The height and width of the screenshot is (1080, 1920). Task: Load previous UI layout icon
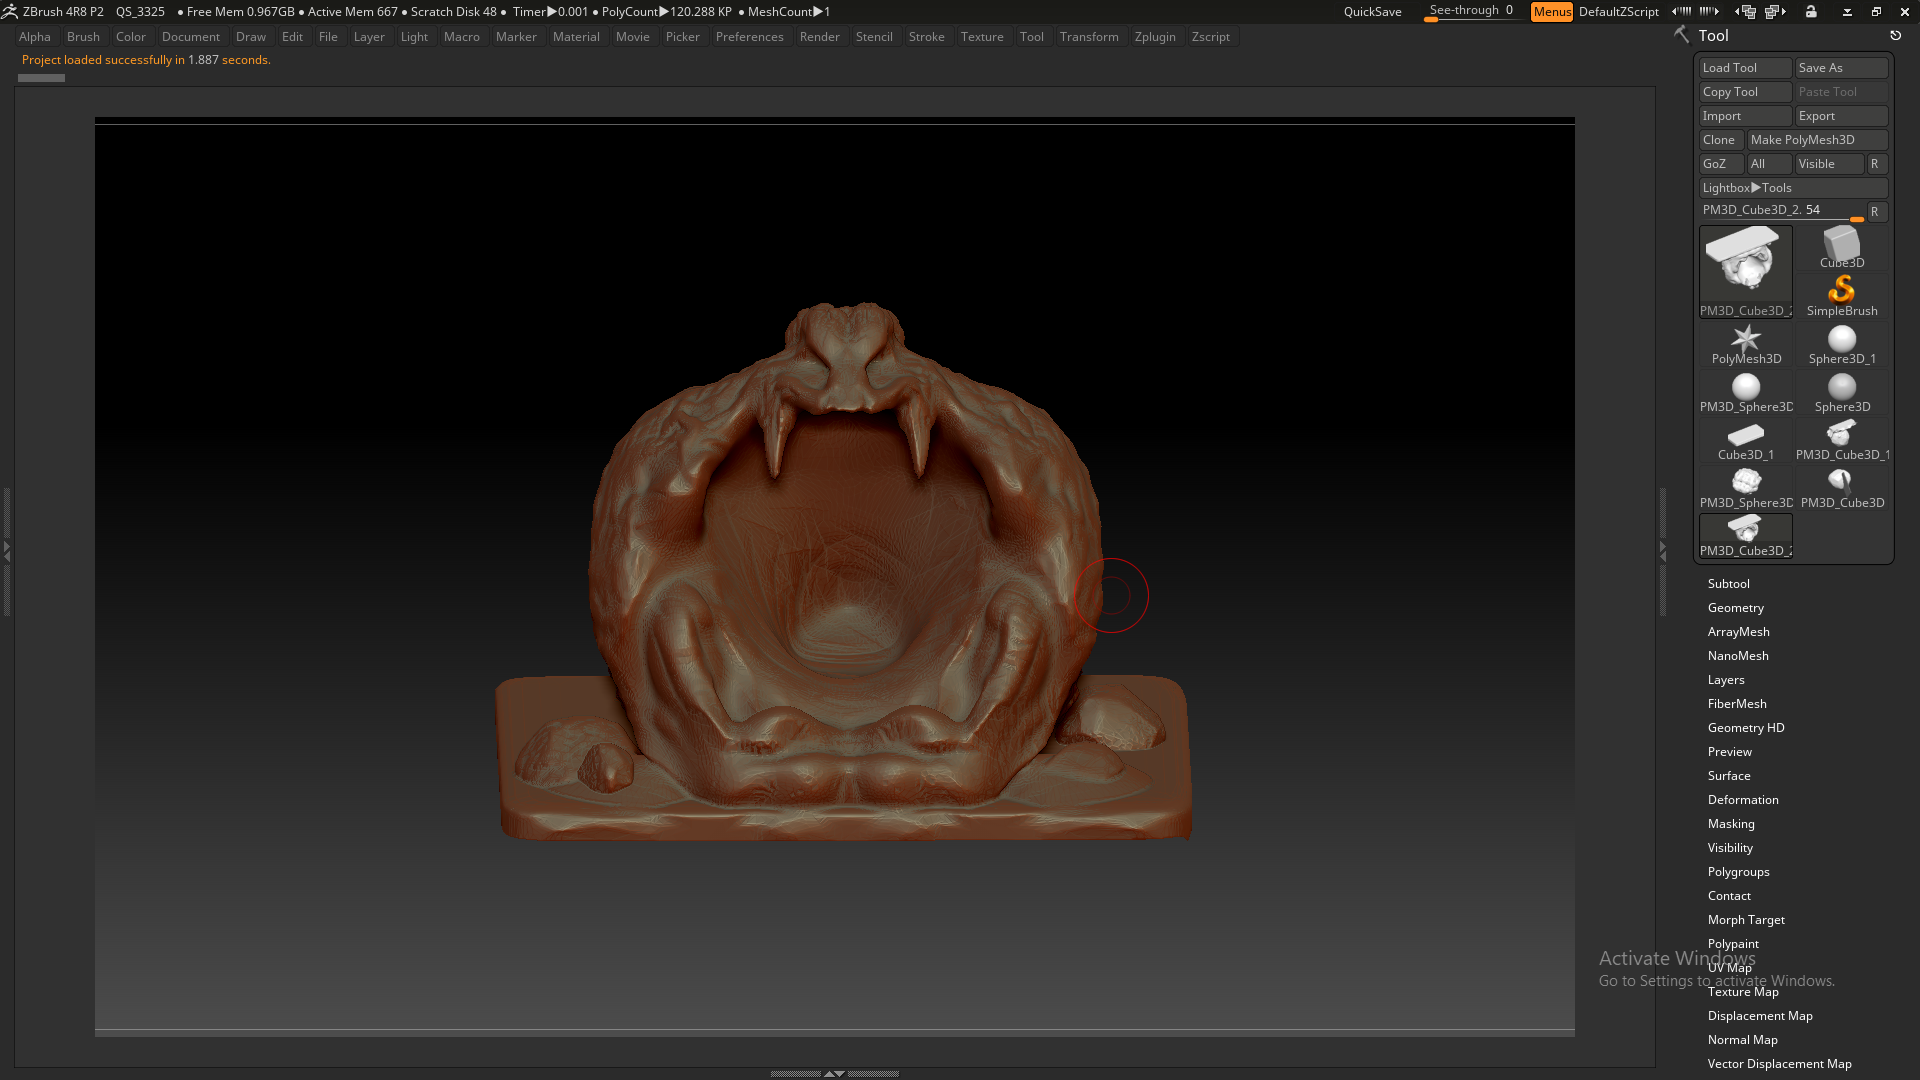coord(1746,12)
